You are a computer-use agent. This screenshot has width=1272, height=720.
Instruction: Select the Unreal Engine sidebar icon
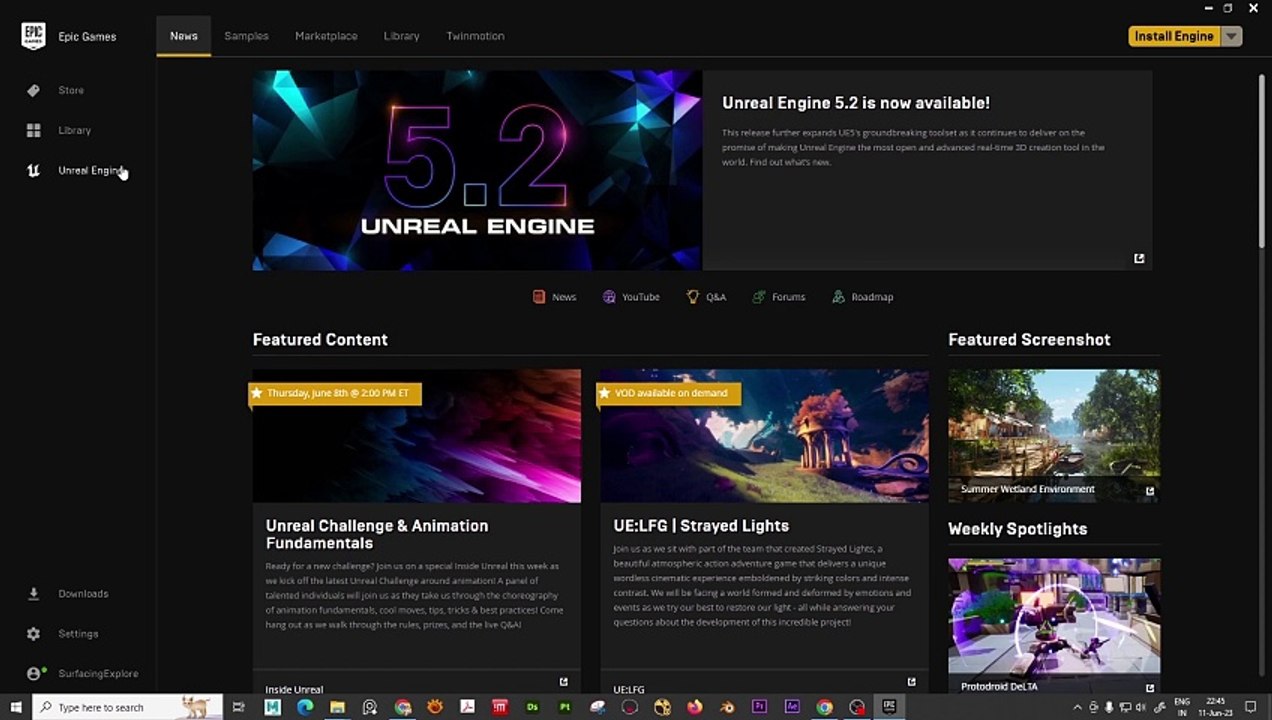(x=33, y=170)
